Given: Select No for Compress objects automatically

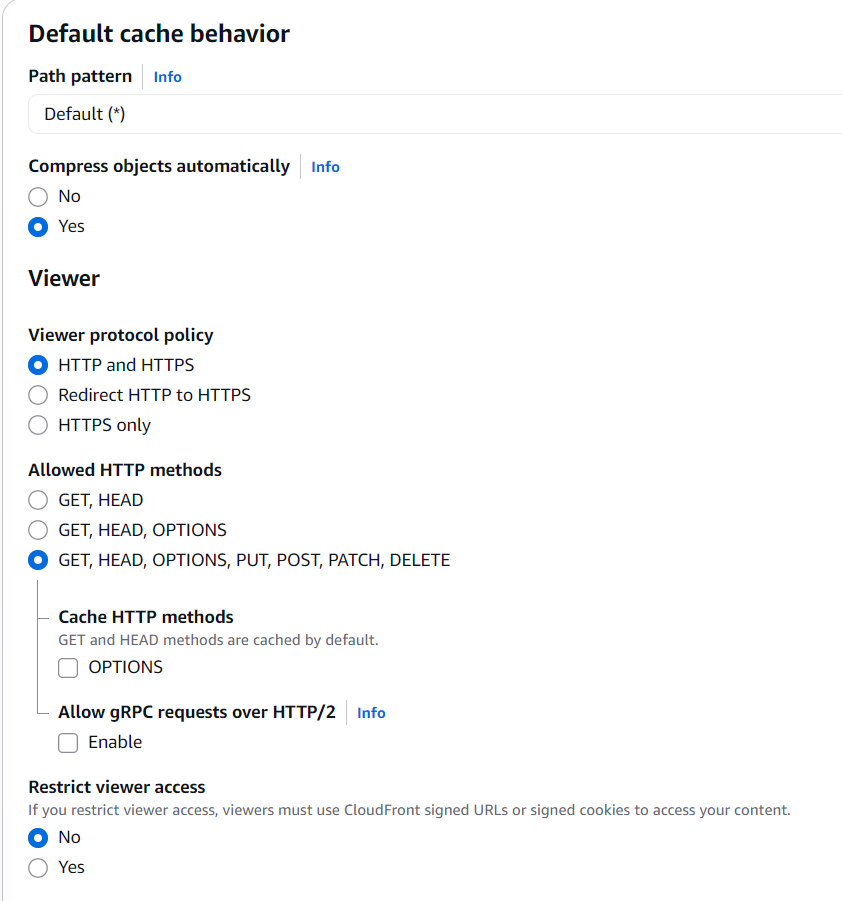Looking at the screenshot, I should 38,197.
